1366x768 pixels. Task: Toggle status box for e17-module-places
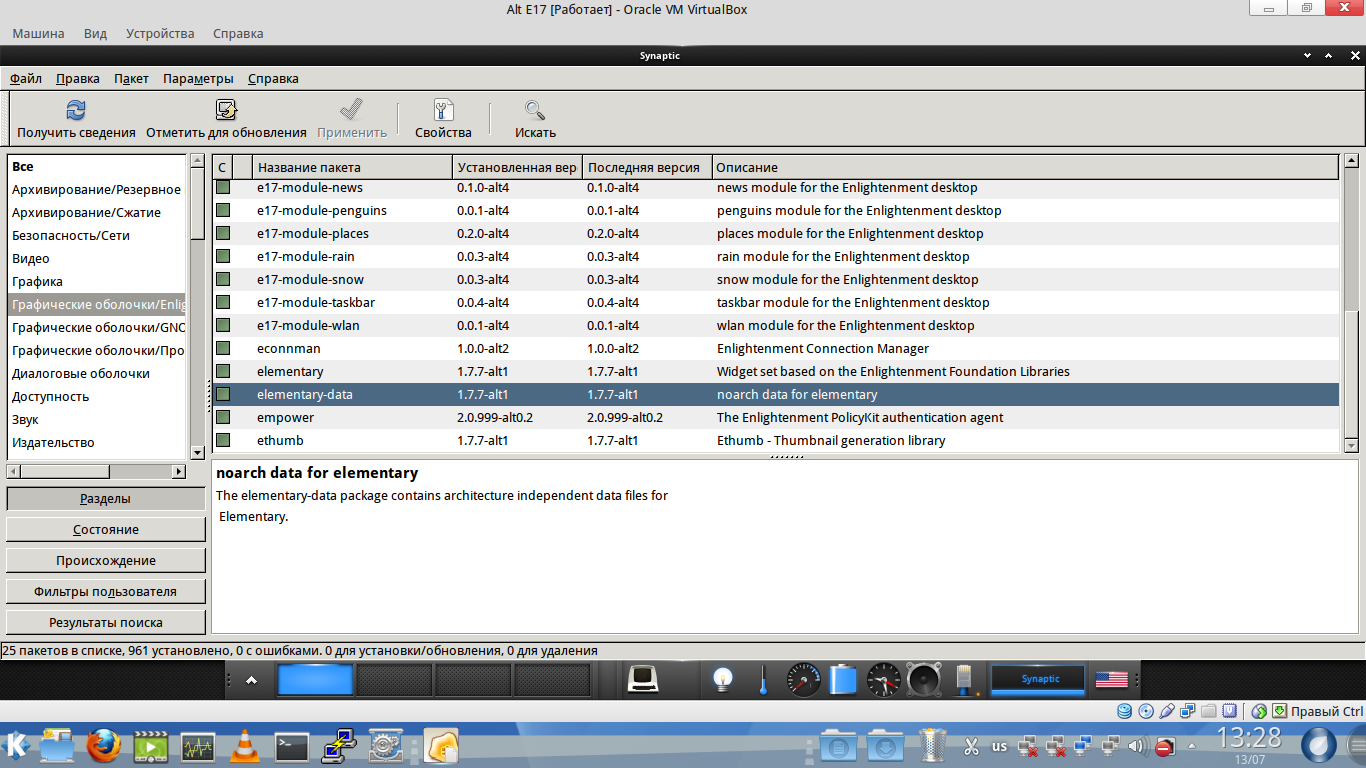[223, 234]
